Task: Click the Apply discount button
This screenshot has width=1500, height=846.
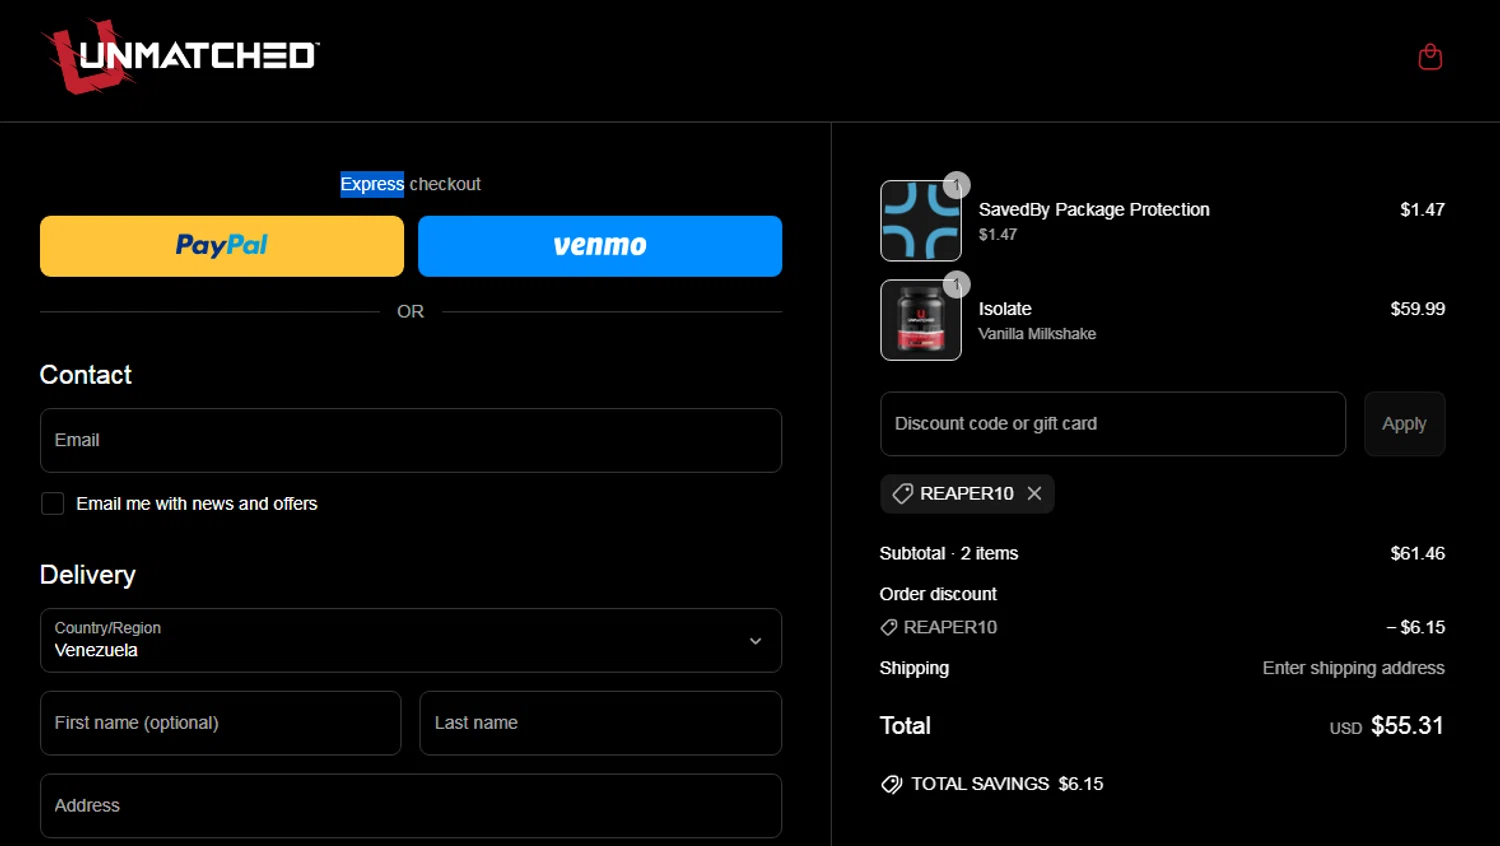Action: click(x=1404, y=424)
